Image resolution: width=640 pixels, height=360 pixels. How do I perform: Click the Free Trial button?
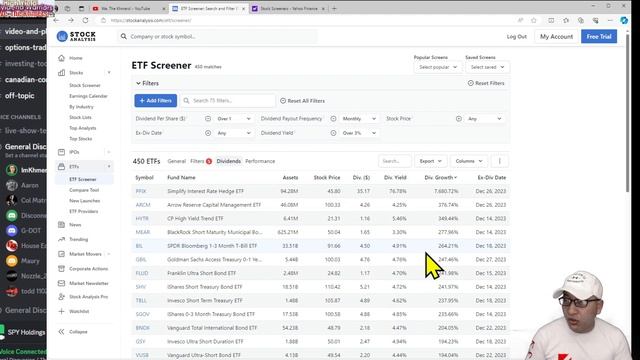[x=599, y=36]
